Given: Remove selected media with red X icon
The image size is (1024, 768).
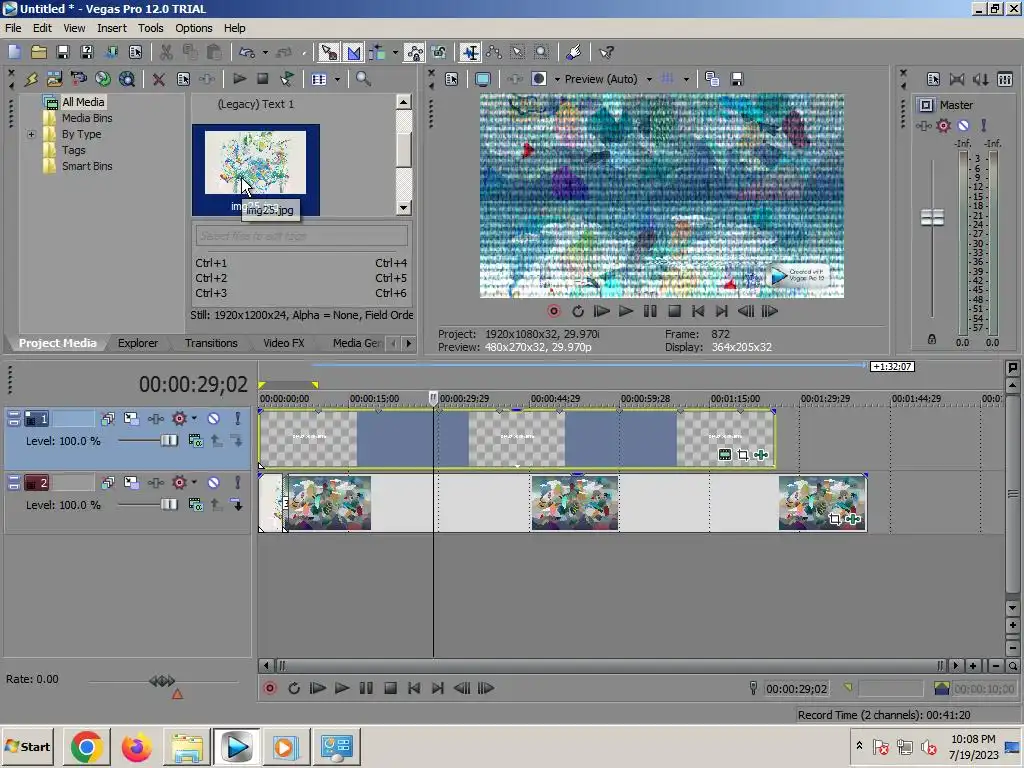Looking at the screenshot, I should click(159, 79).
